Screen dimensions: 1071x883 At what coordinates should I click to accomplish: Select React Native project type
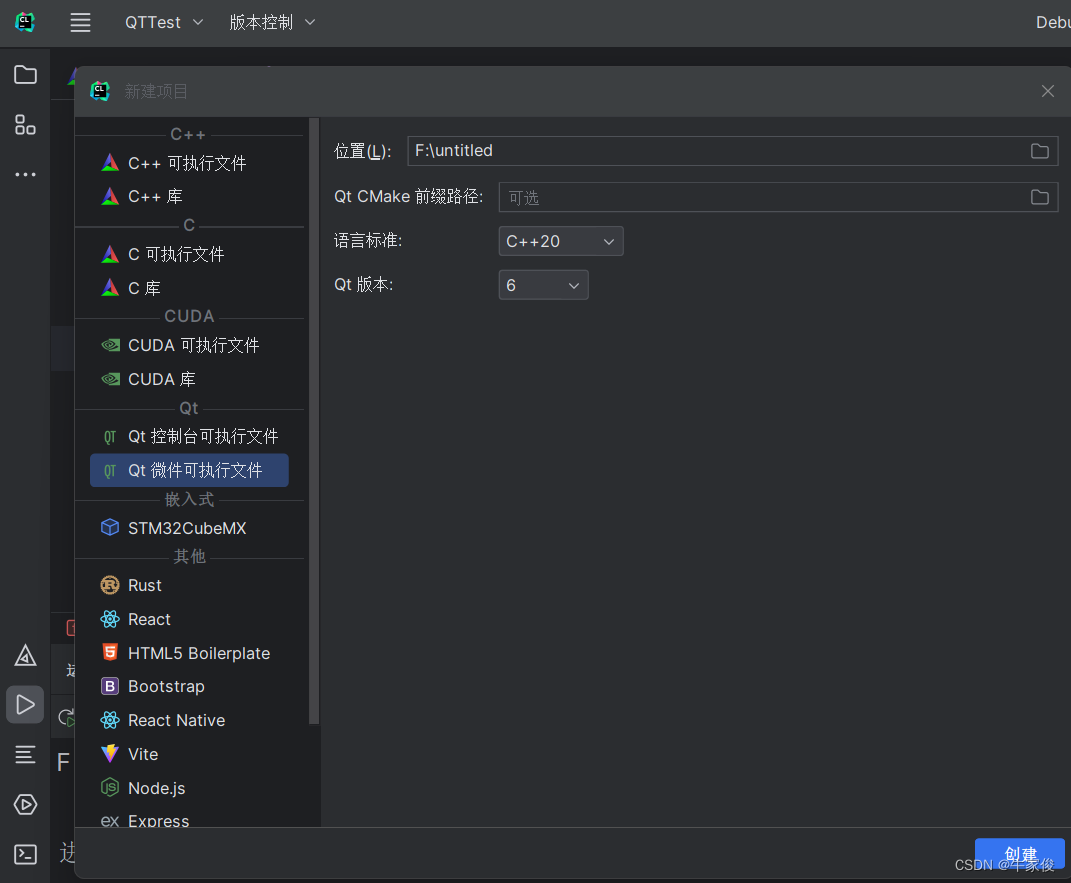click(189, 720)
